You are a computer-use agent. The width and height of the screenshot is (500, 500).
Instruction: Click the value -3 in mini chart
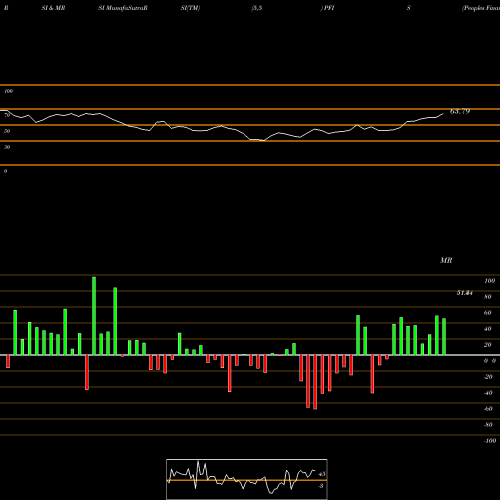[321, 486]
